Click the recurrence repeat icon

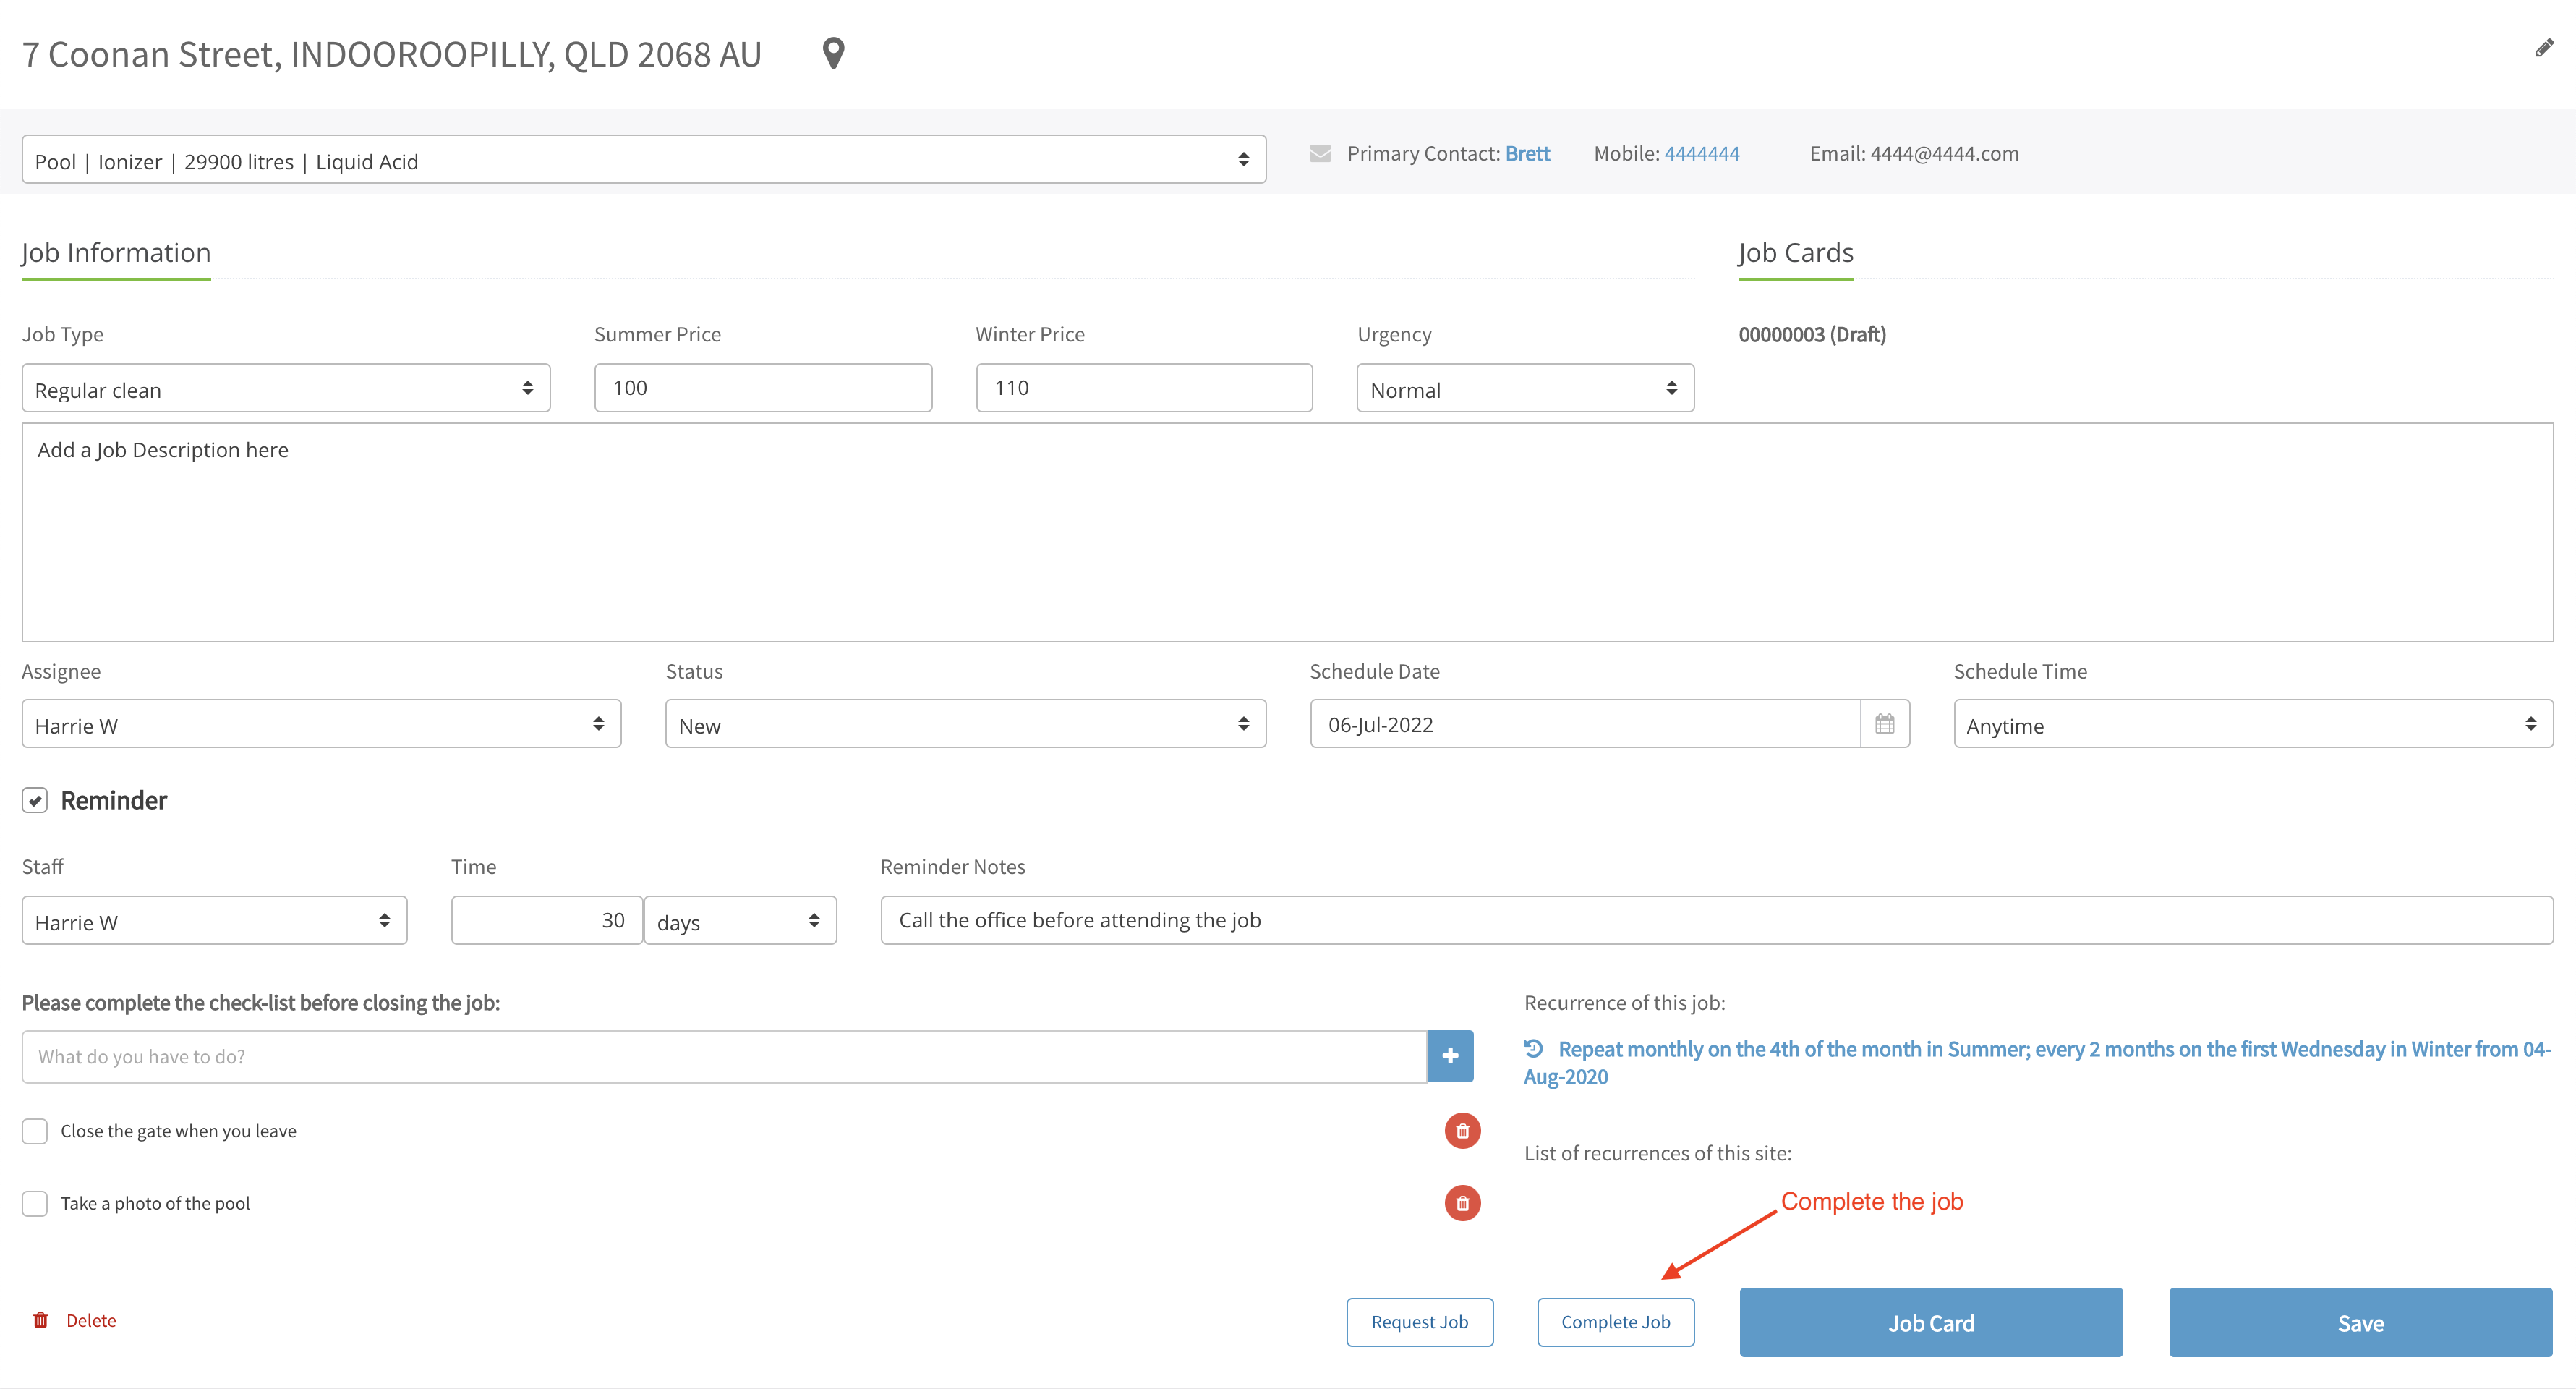[x=1533, y=1048]
